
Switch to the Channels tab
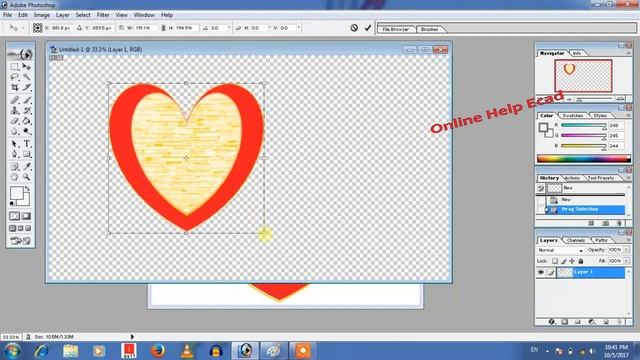coord(576,240)
